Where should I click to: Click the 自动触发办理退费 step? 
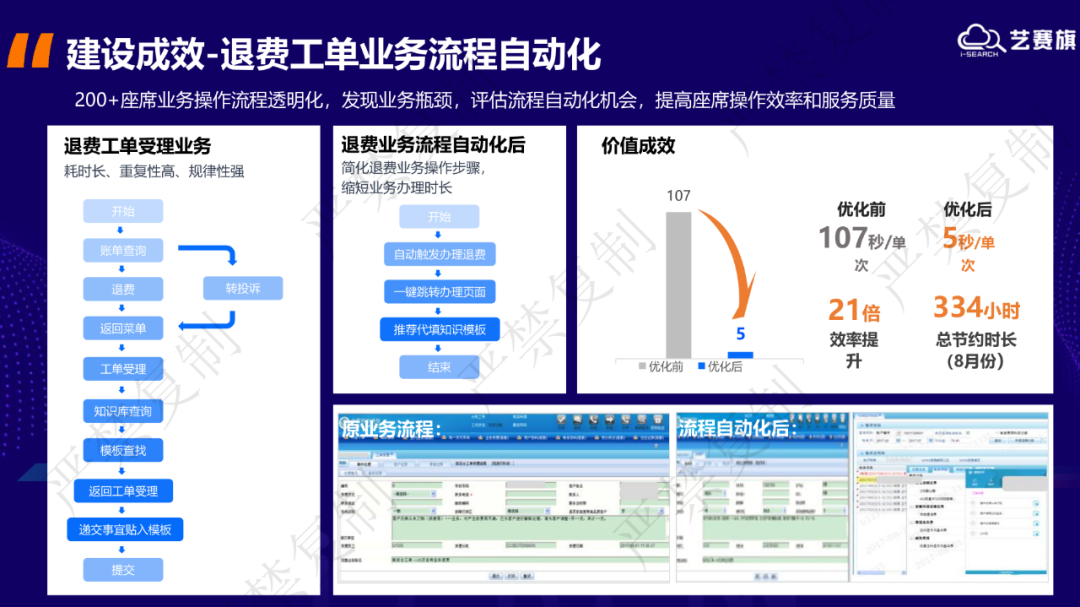pos(439,254)
